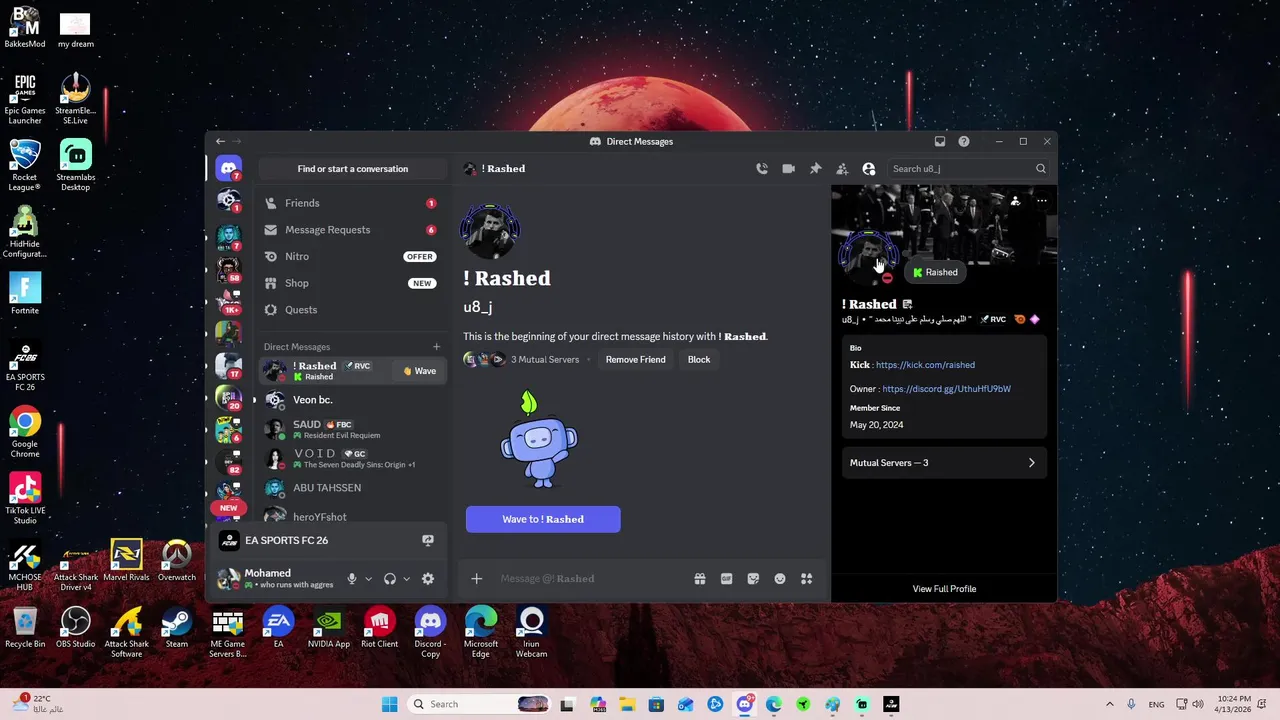
Task: Open the Friends page
Action: (x=351, y=203)
